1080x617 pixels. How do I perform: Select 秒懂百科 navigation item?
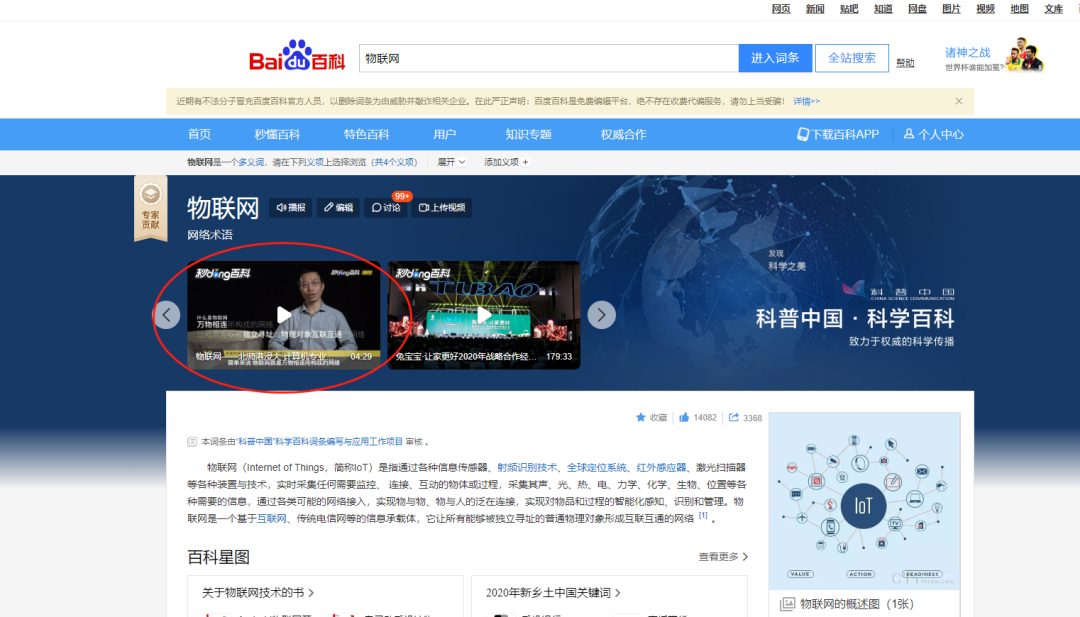[277, 134]
